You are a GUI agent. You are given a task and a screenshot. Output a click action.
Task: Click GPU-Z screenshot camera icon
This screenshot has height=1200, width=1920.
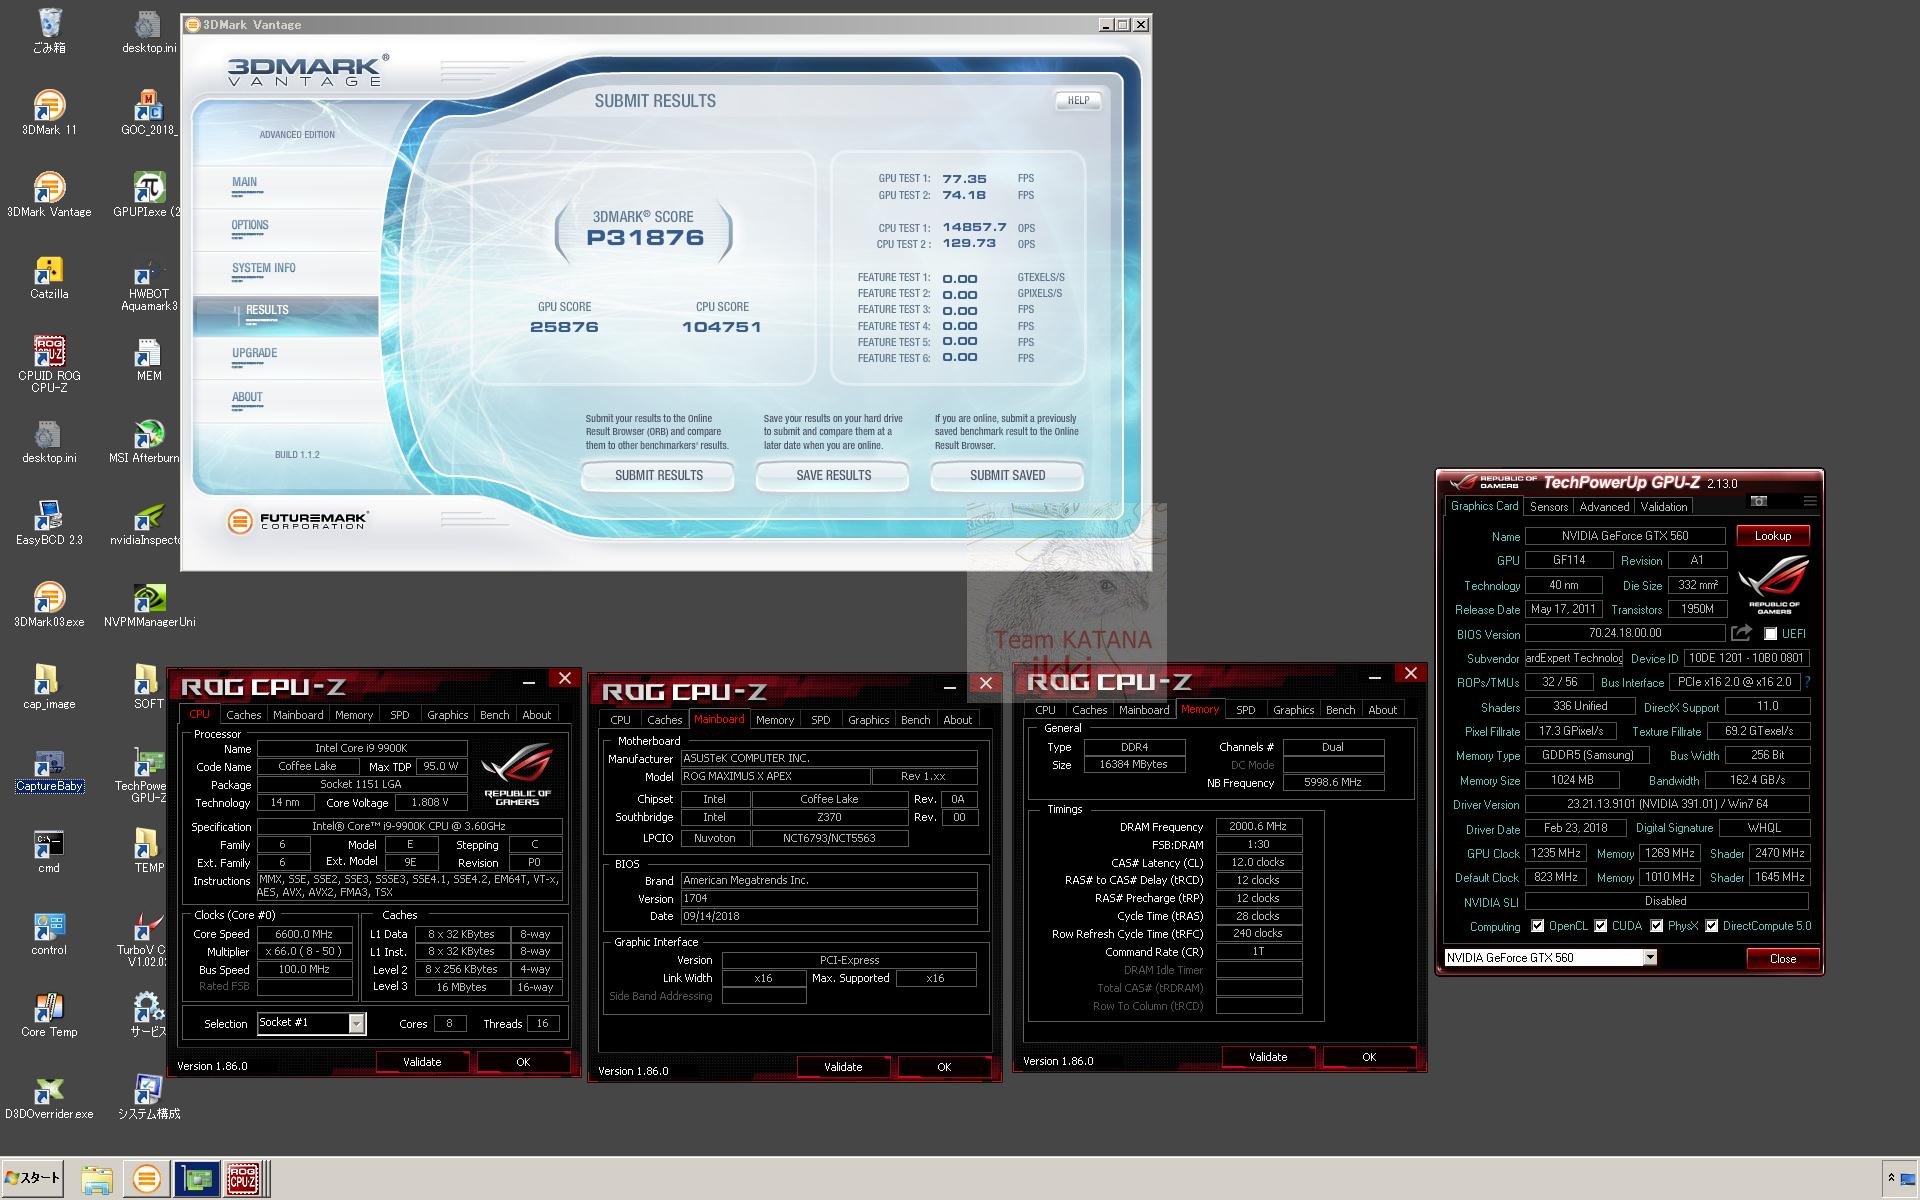1759,501
